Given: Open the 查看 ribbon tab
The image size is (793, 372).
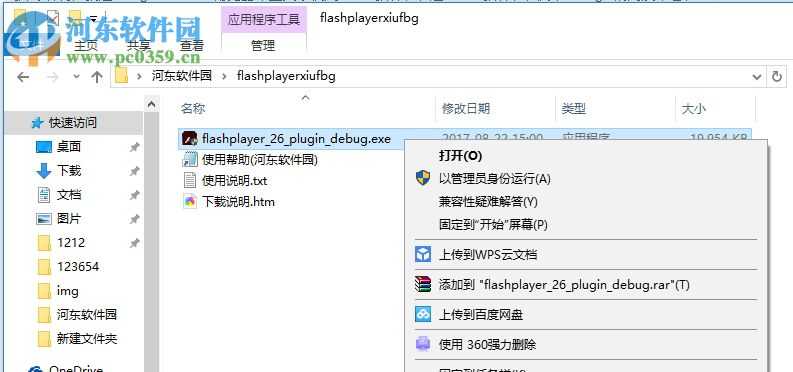Looking at the screenshot, I should pyautogui.click(x=192, y=45).
